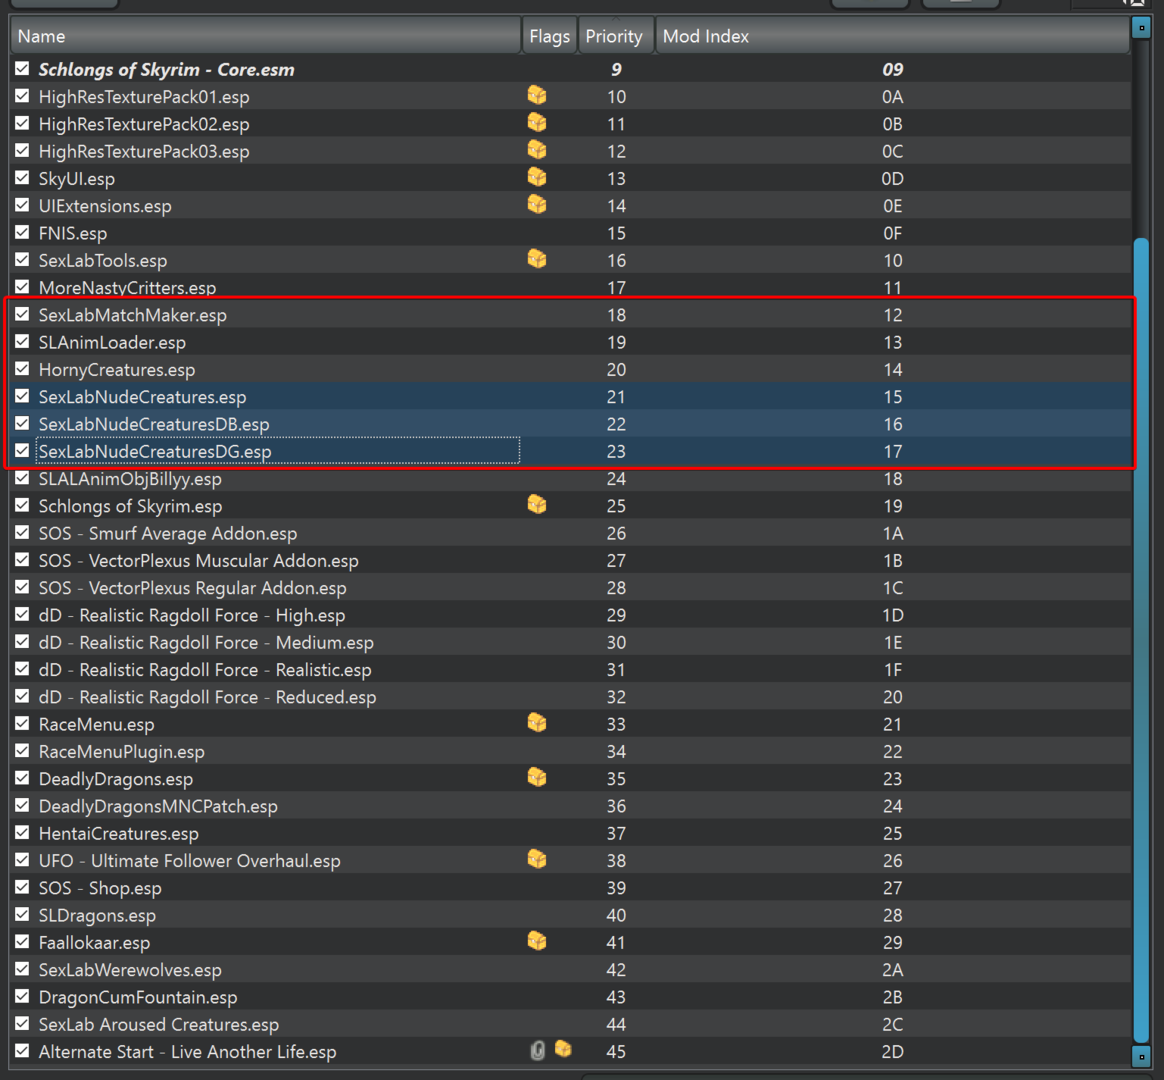1164x1080 pixels.
Task: Click the archive flag icon for Schlongs of Skyrim.esp
Action: click(x=537, y=505)
